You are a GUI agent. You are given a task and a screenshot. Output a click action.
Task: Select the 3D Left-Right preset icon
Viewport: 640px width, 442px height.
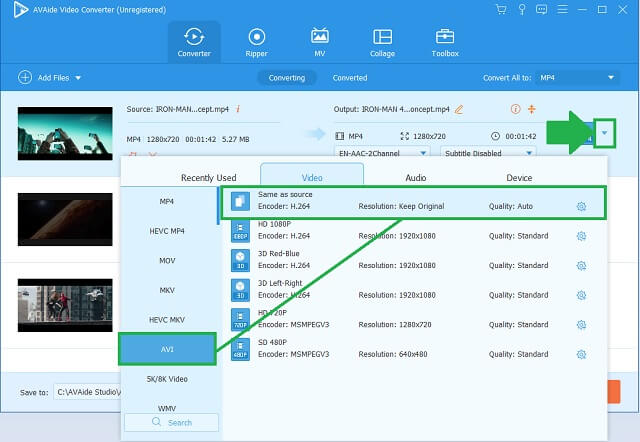240,290
